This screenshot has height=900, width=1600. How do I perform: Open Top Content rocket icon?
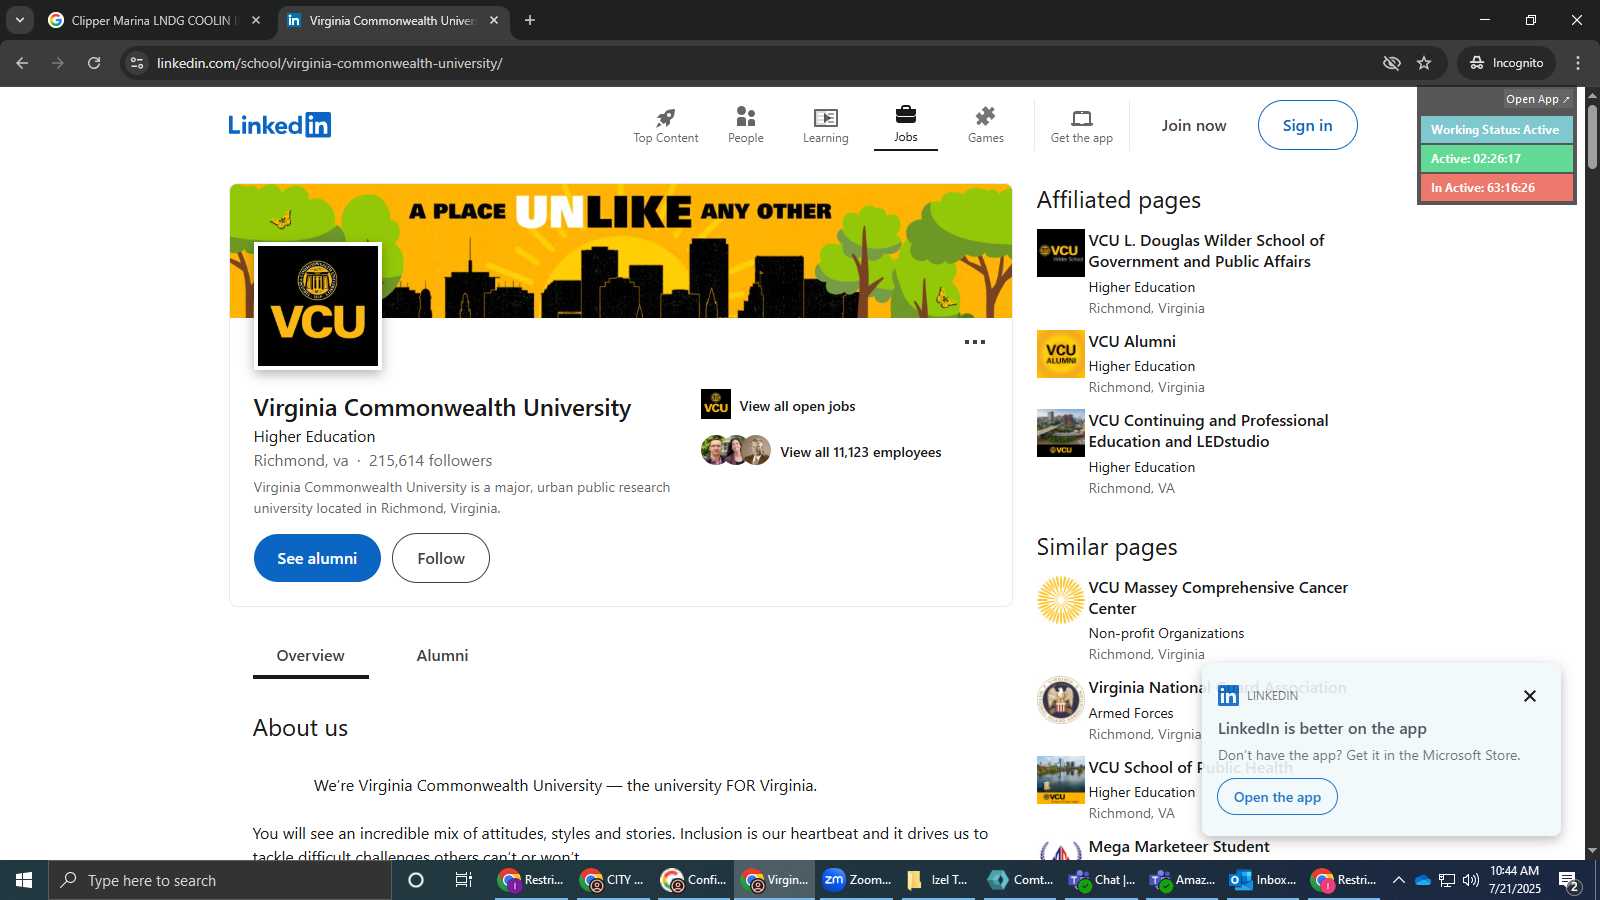tap(665, 117)
